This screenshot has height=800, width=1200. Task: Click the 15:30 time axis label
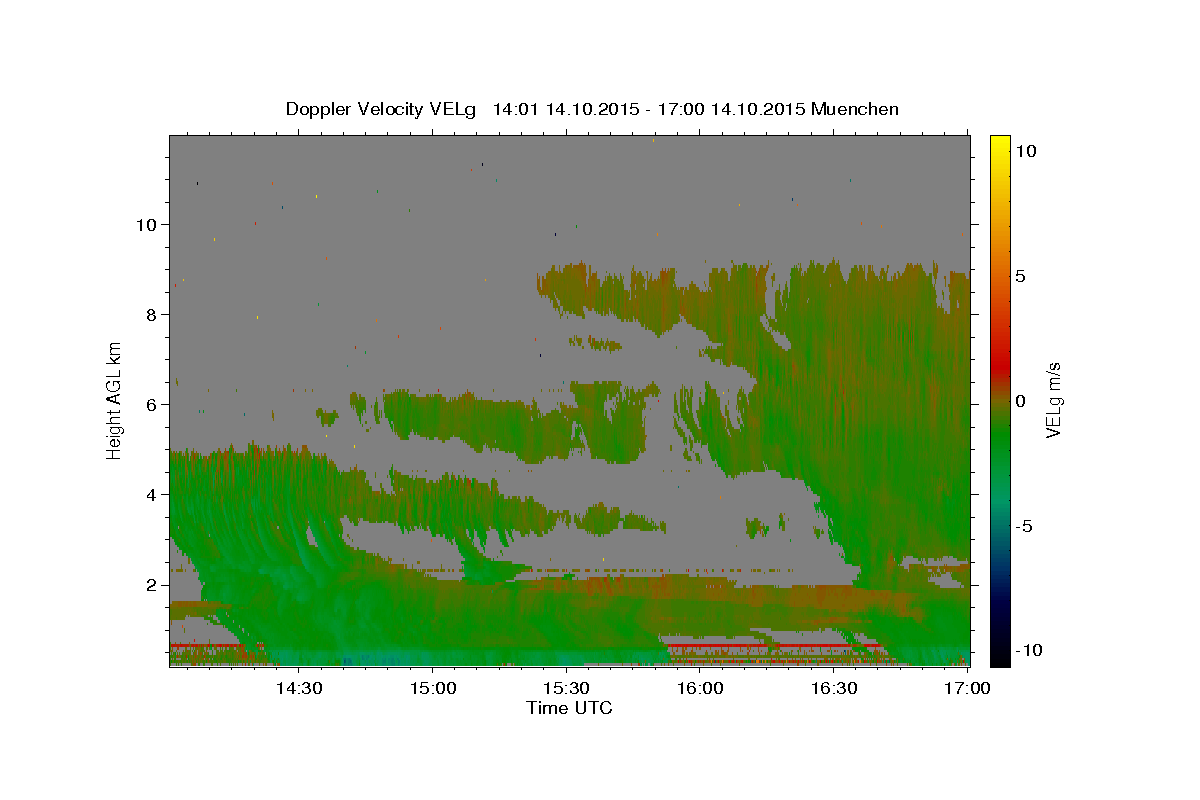566,688
